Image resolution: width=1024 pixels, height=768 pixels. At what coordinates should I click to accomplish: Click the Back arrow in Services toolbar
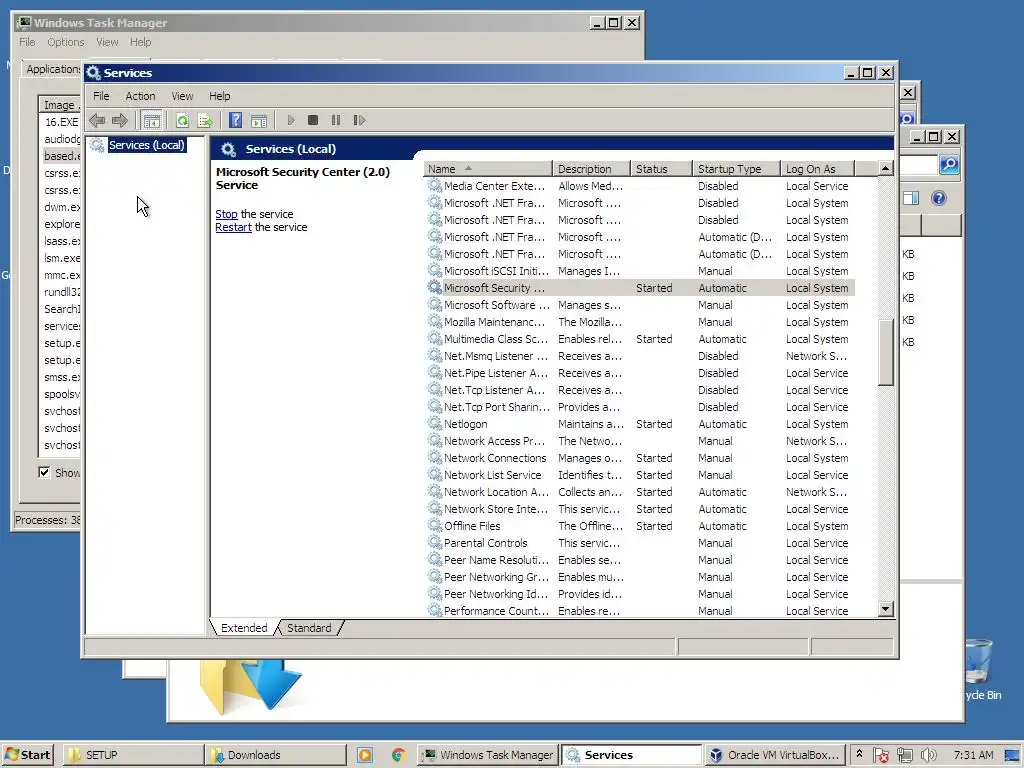click(97, 120)
